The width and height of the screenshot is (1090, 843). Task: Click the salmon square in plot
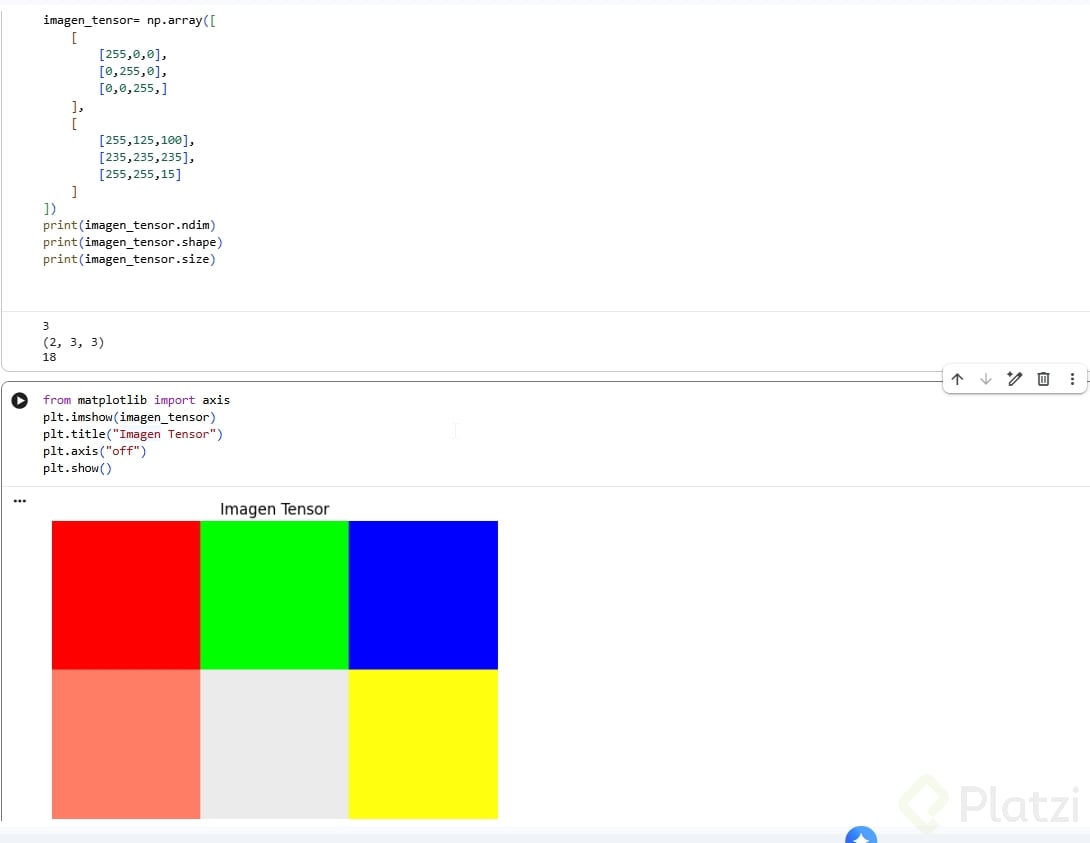126,744
